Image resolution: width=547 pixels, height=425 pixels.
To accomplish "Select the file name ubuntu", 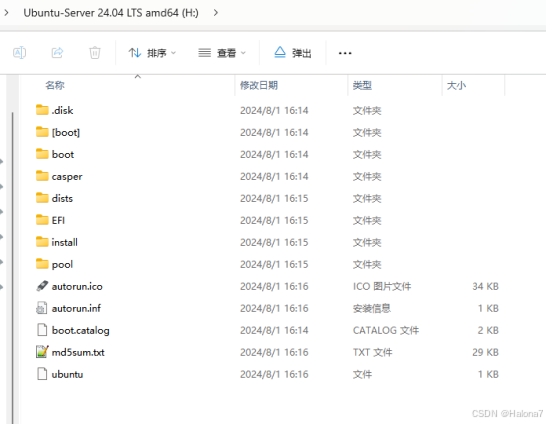I will click(67, 374).
